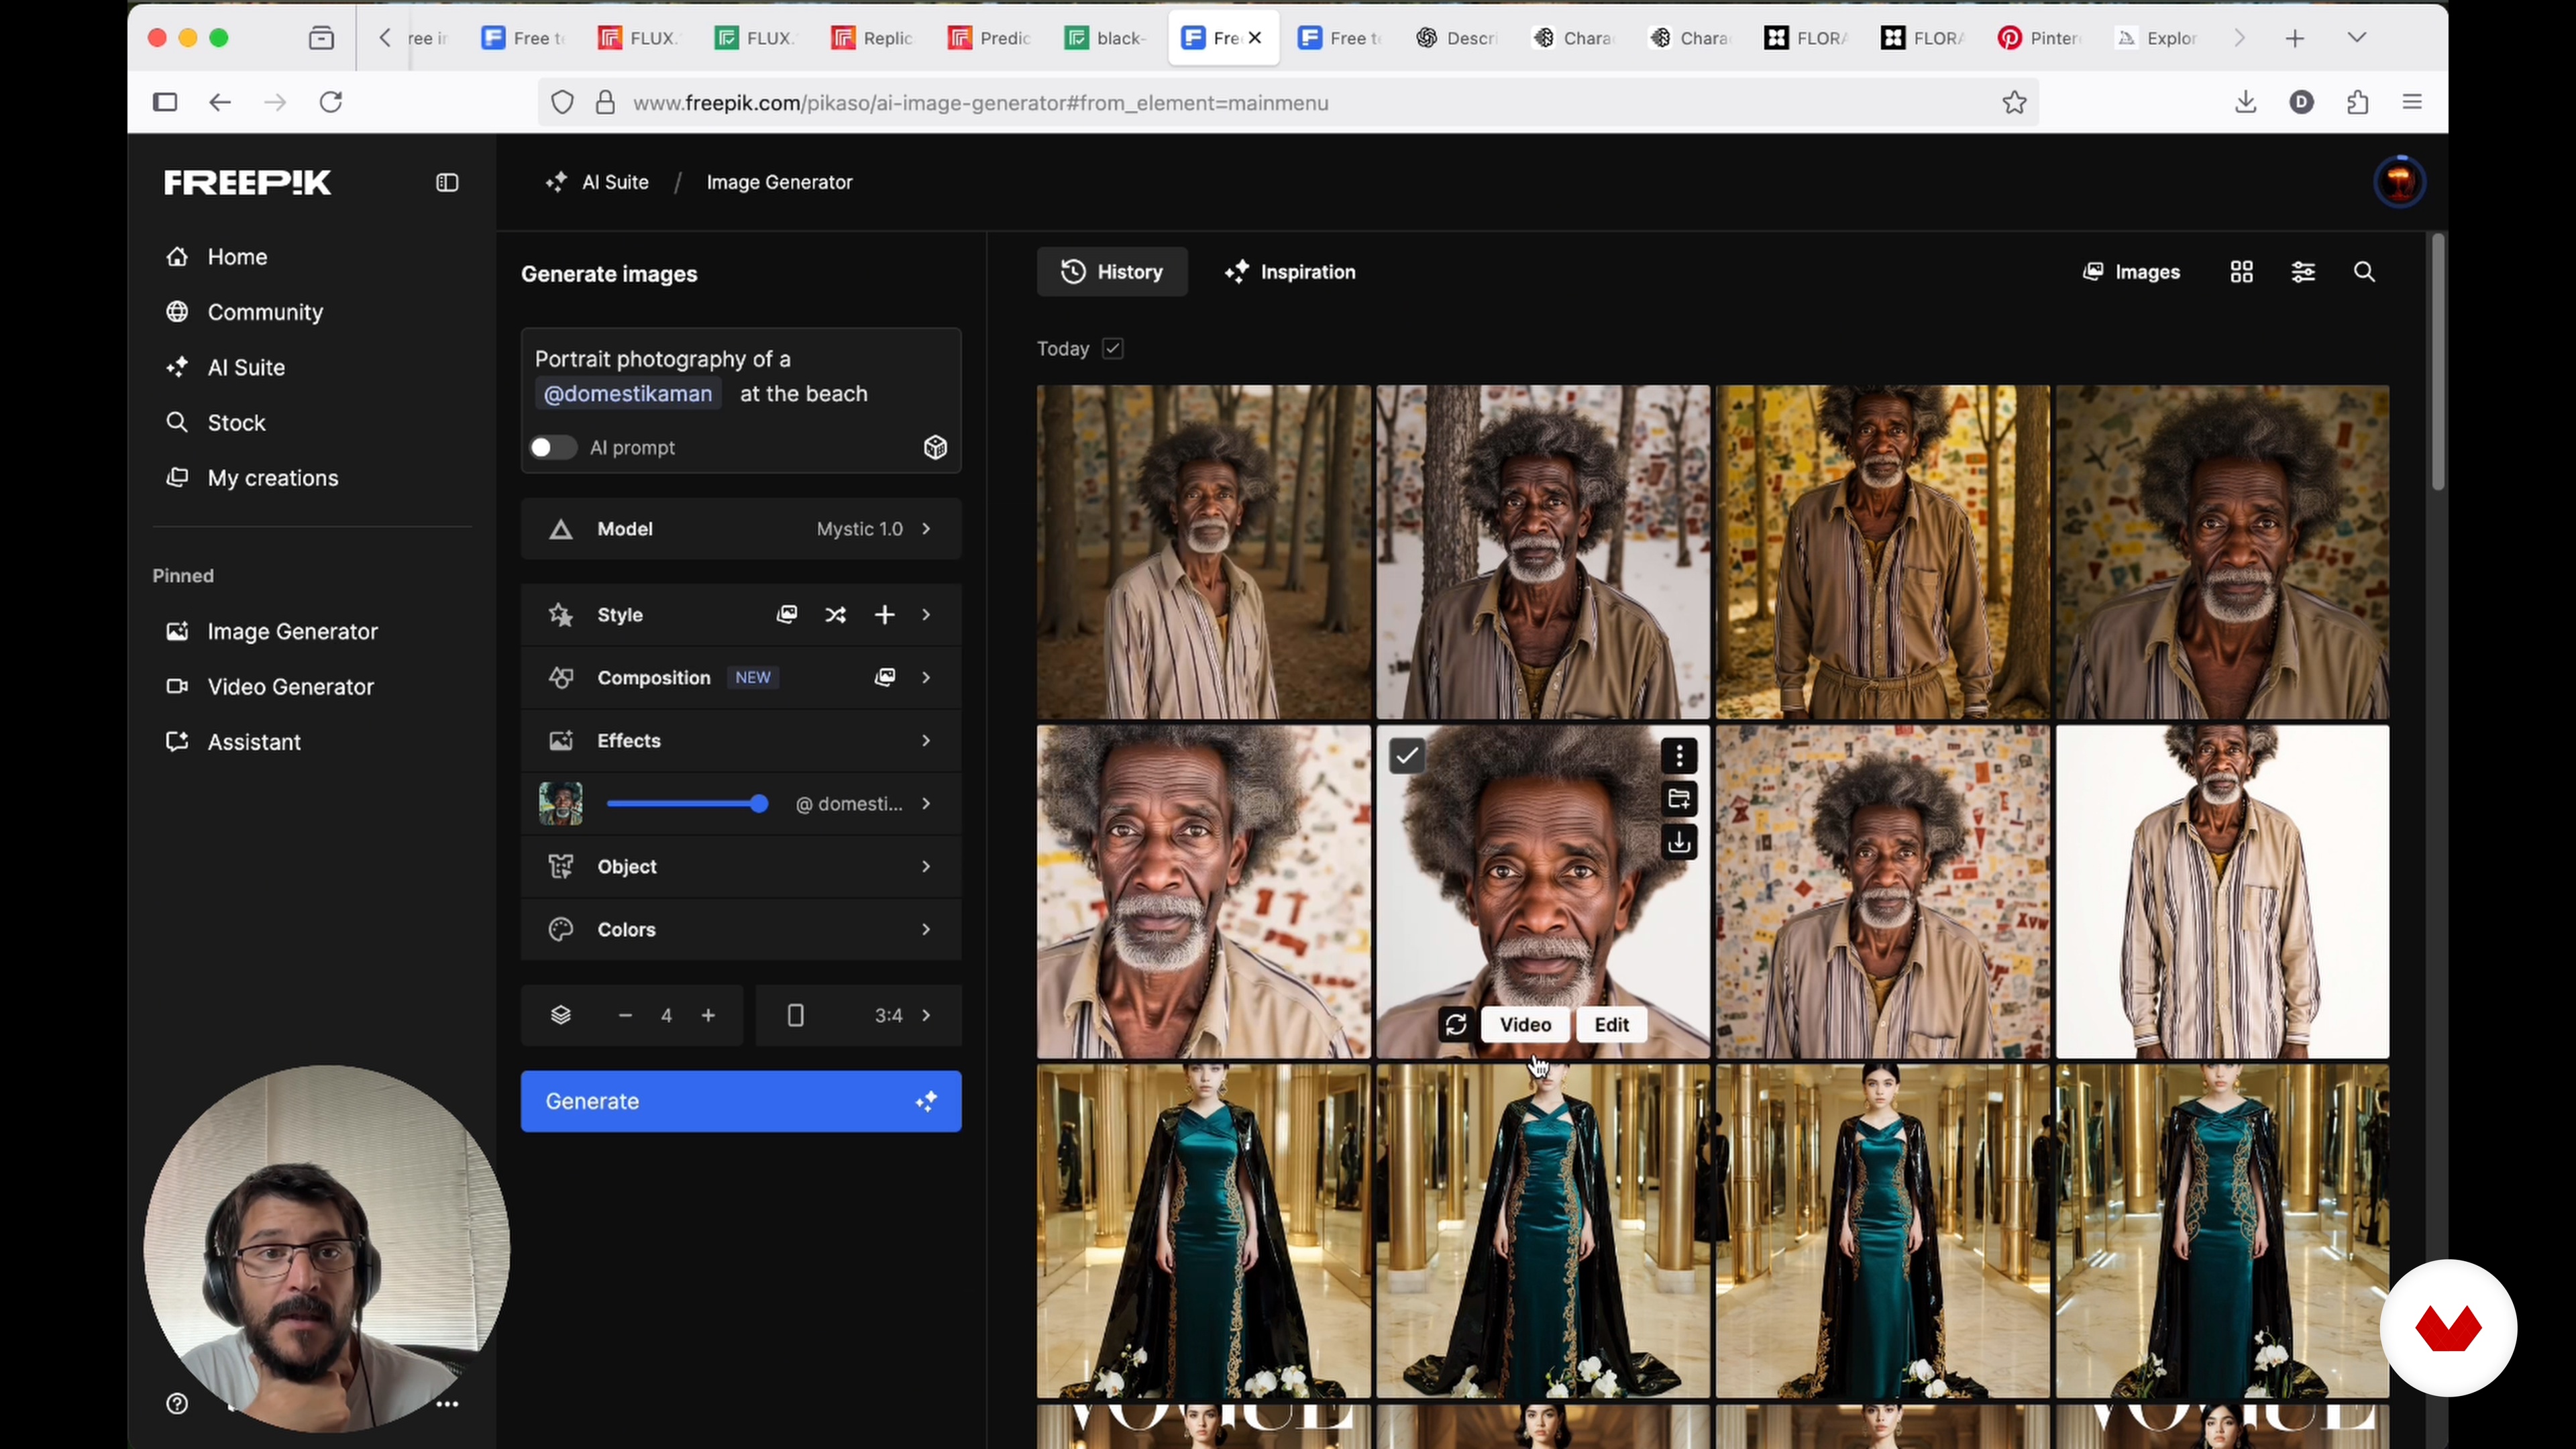Screen dimensions: 2576x1449
Task: Open AI Suite in the sidebar
Action: [225, 367]
